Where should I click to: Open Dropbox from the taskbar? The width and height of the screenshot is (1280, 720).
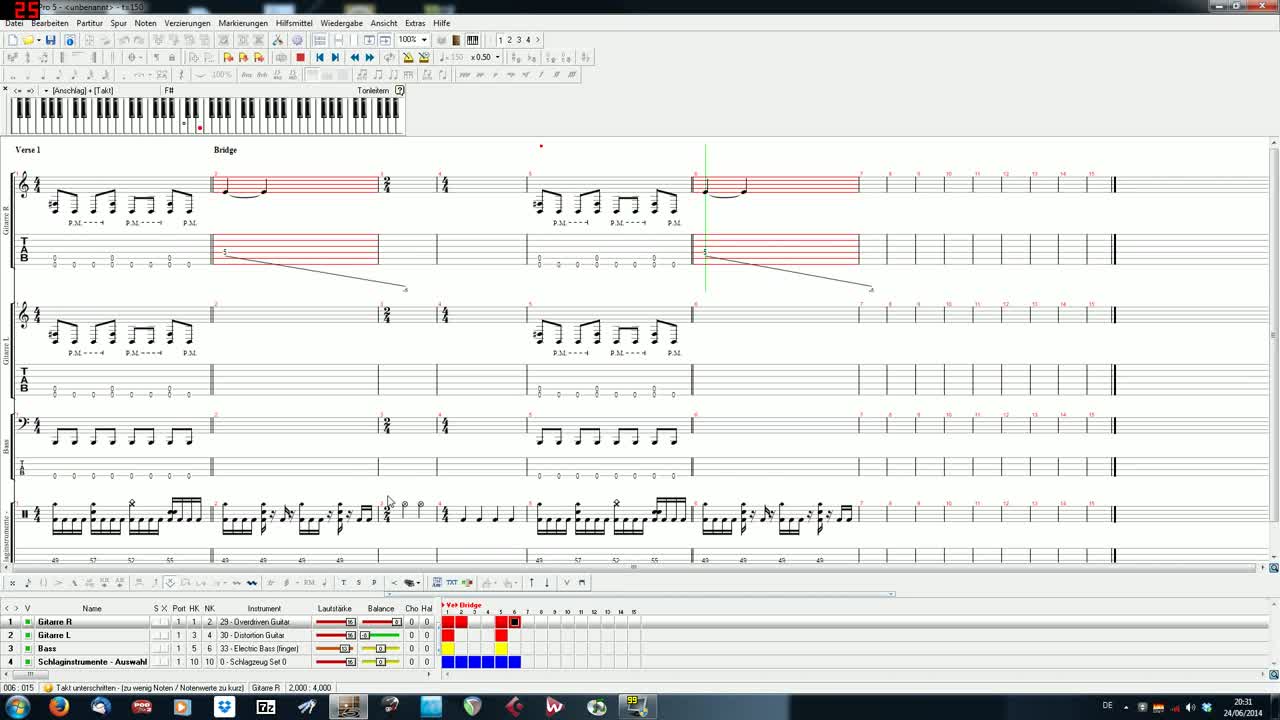click(225, 707)
